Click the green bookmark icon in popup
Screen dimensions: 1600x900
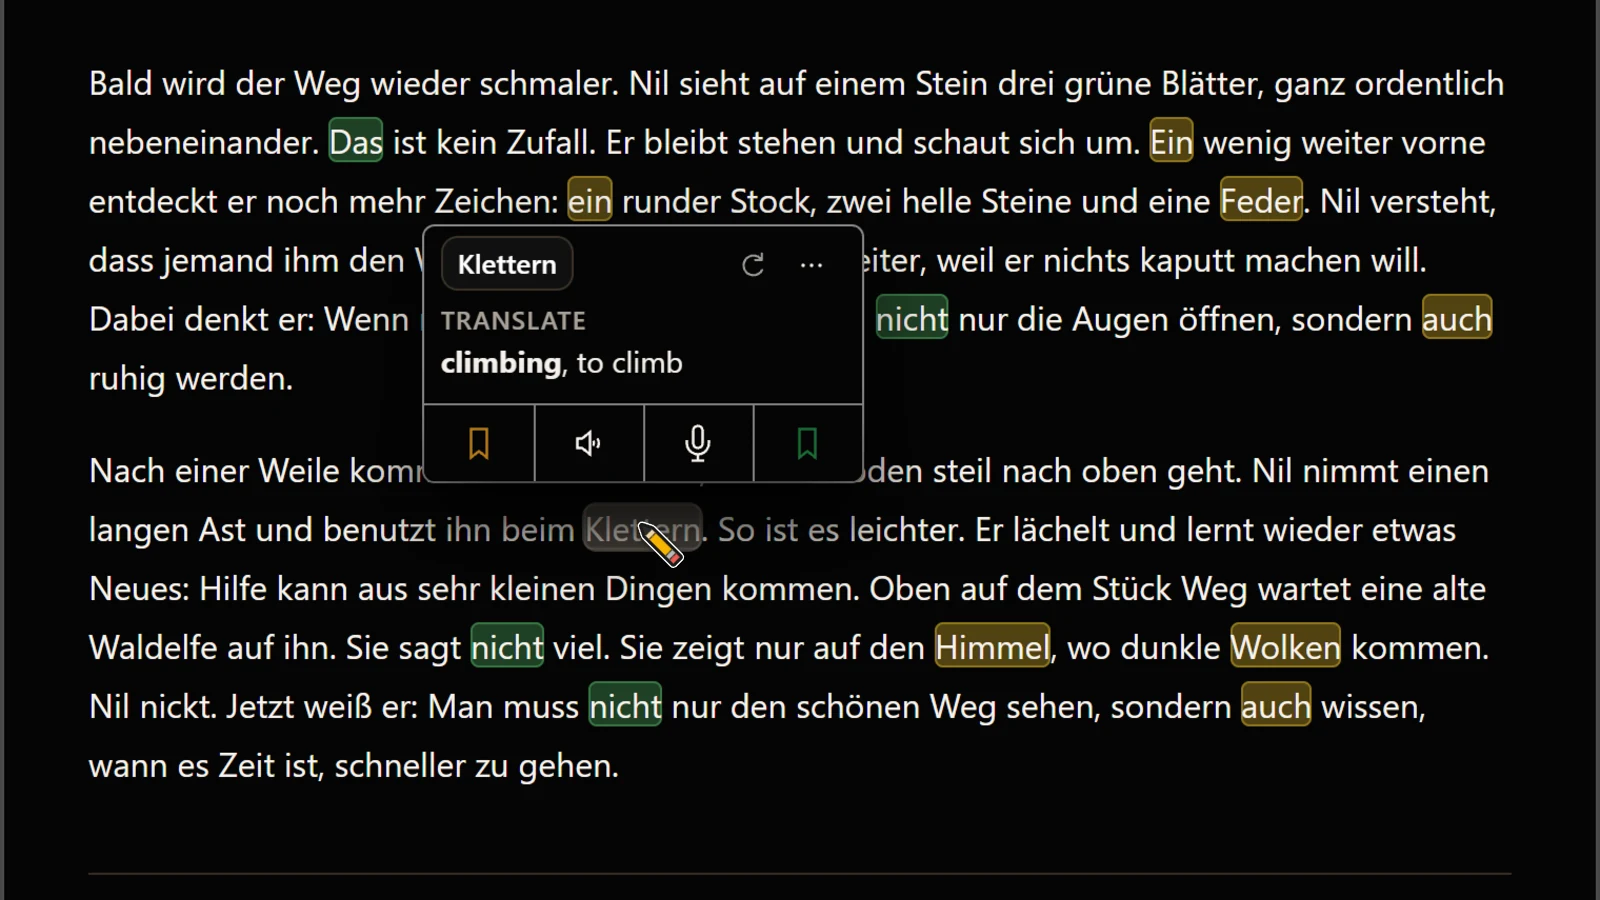click(807, 443)
